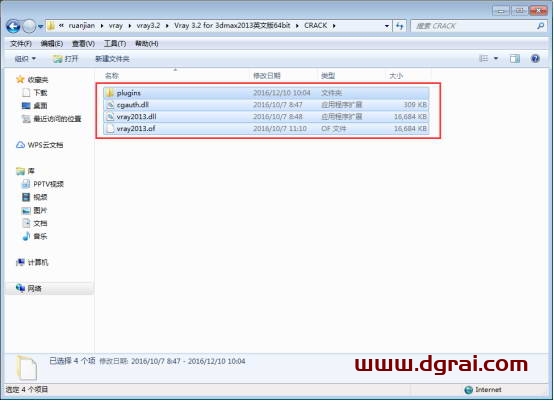The image size is (554, 401).
Task: Click the 计算机 icon
Action: (20, 262)
